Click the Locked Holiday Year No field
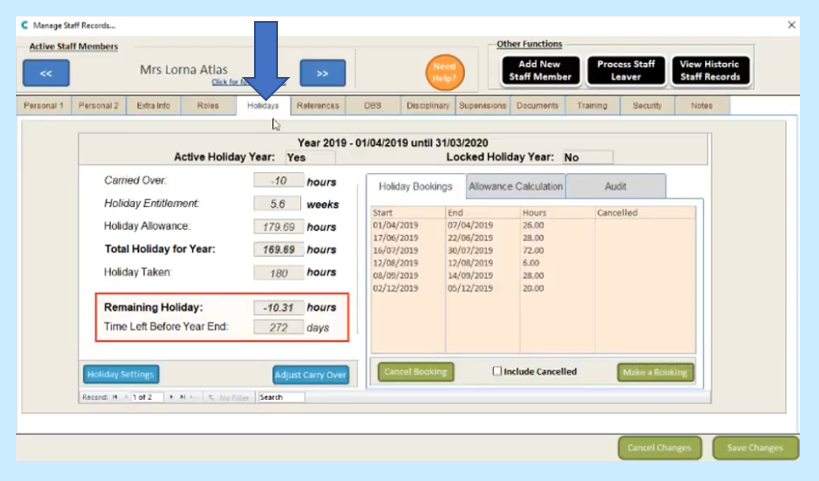 tap(588, 157)
